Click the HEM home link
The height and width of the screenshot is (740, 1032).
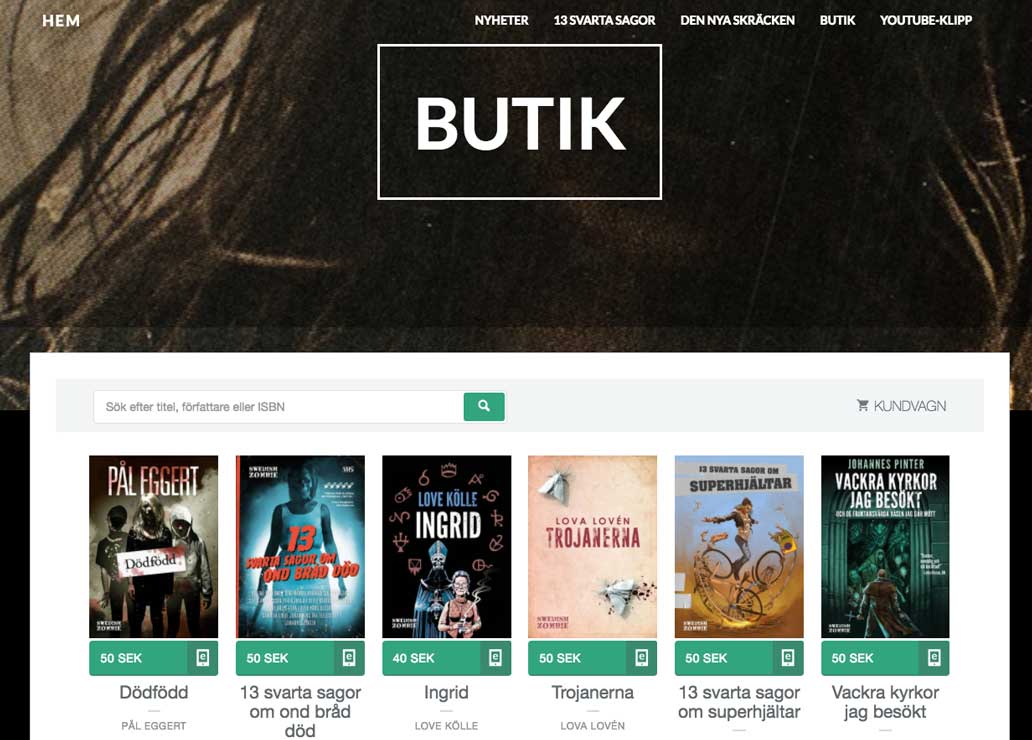pos(61,21)
